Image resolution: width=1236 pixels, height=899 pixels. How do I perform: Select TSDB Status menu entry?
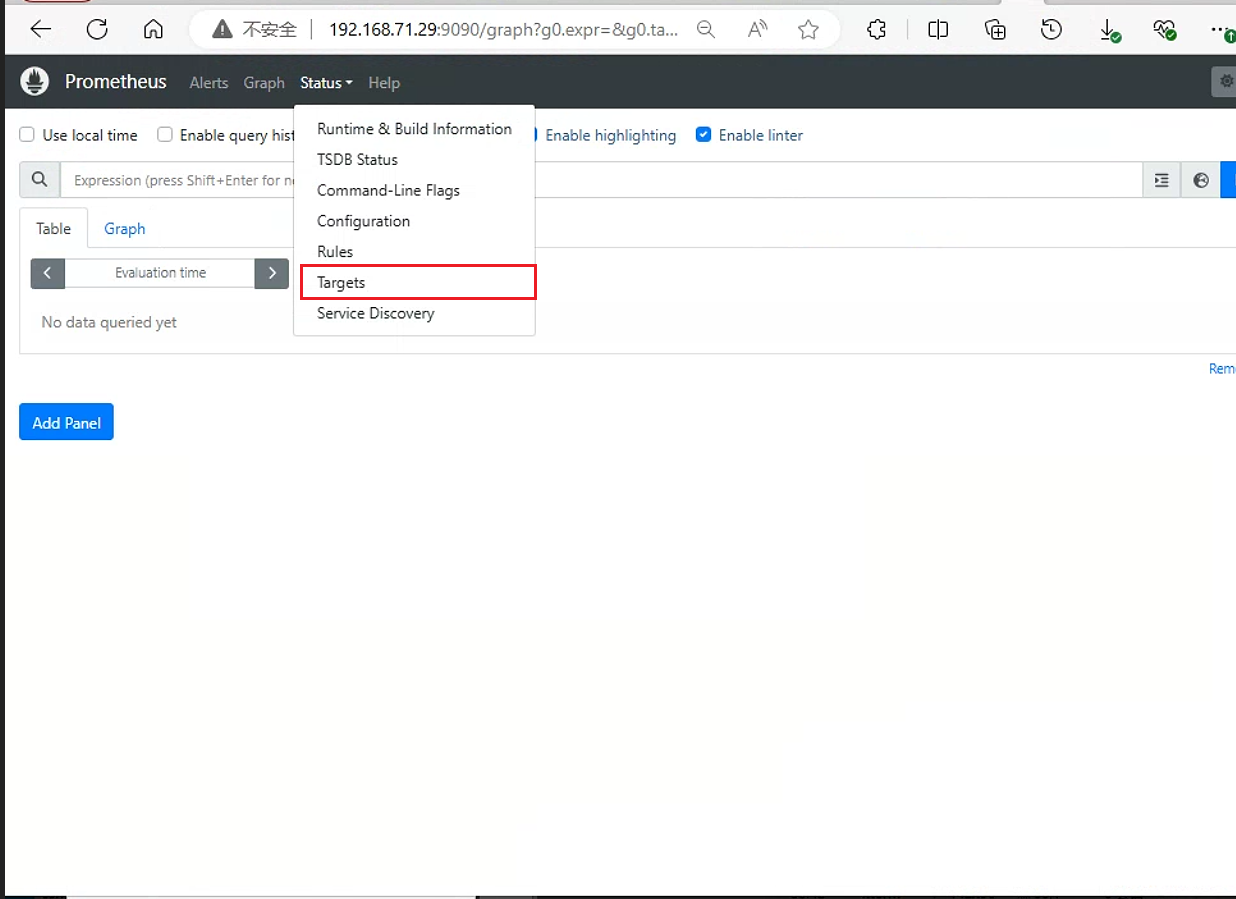(x=414, y=160)
